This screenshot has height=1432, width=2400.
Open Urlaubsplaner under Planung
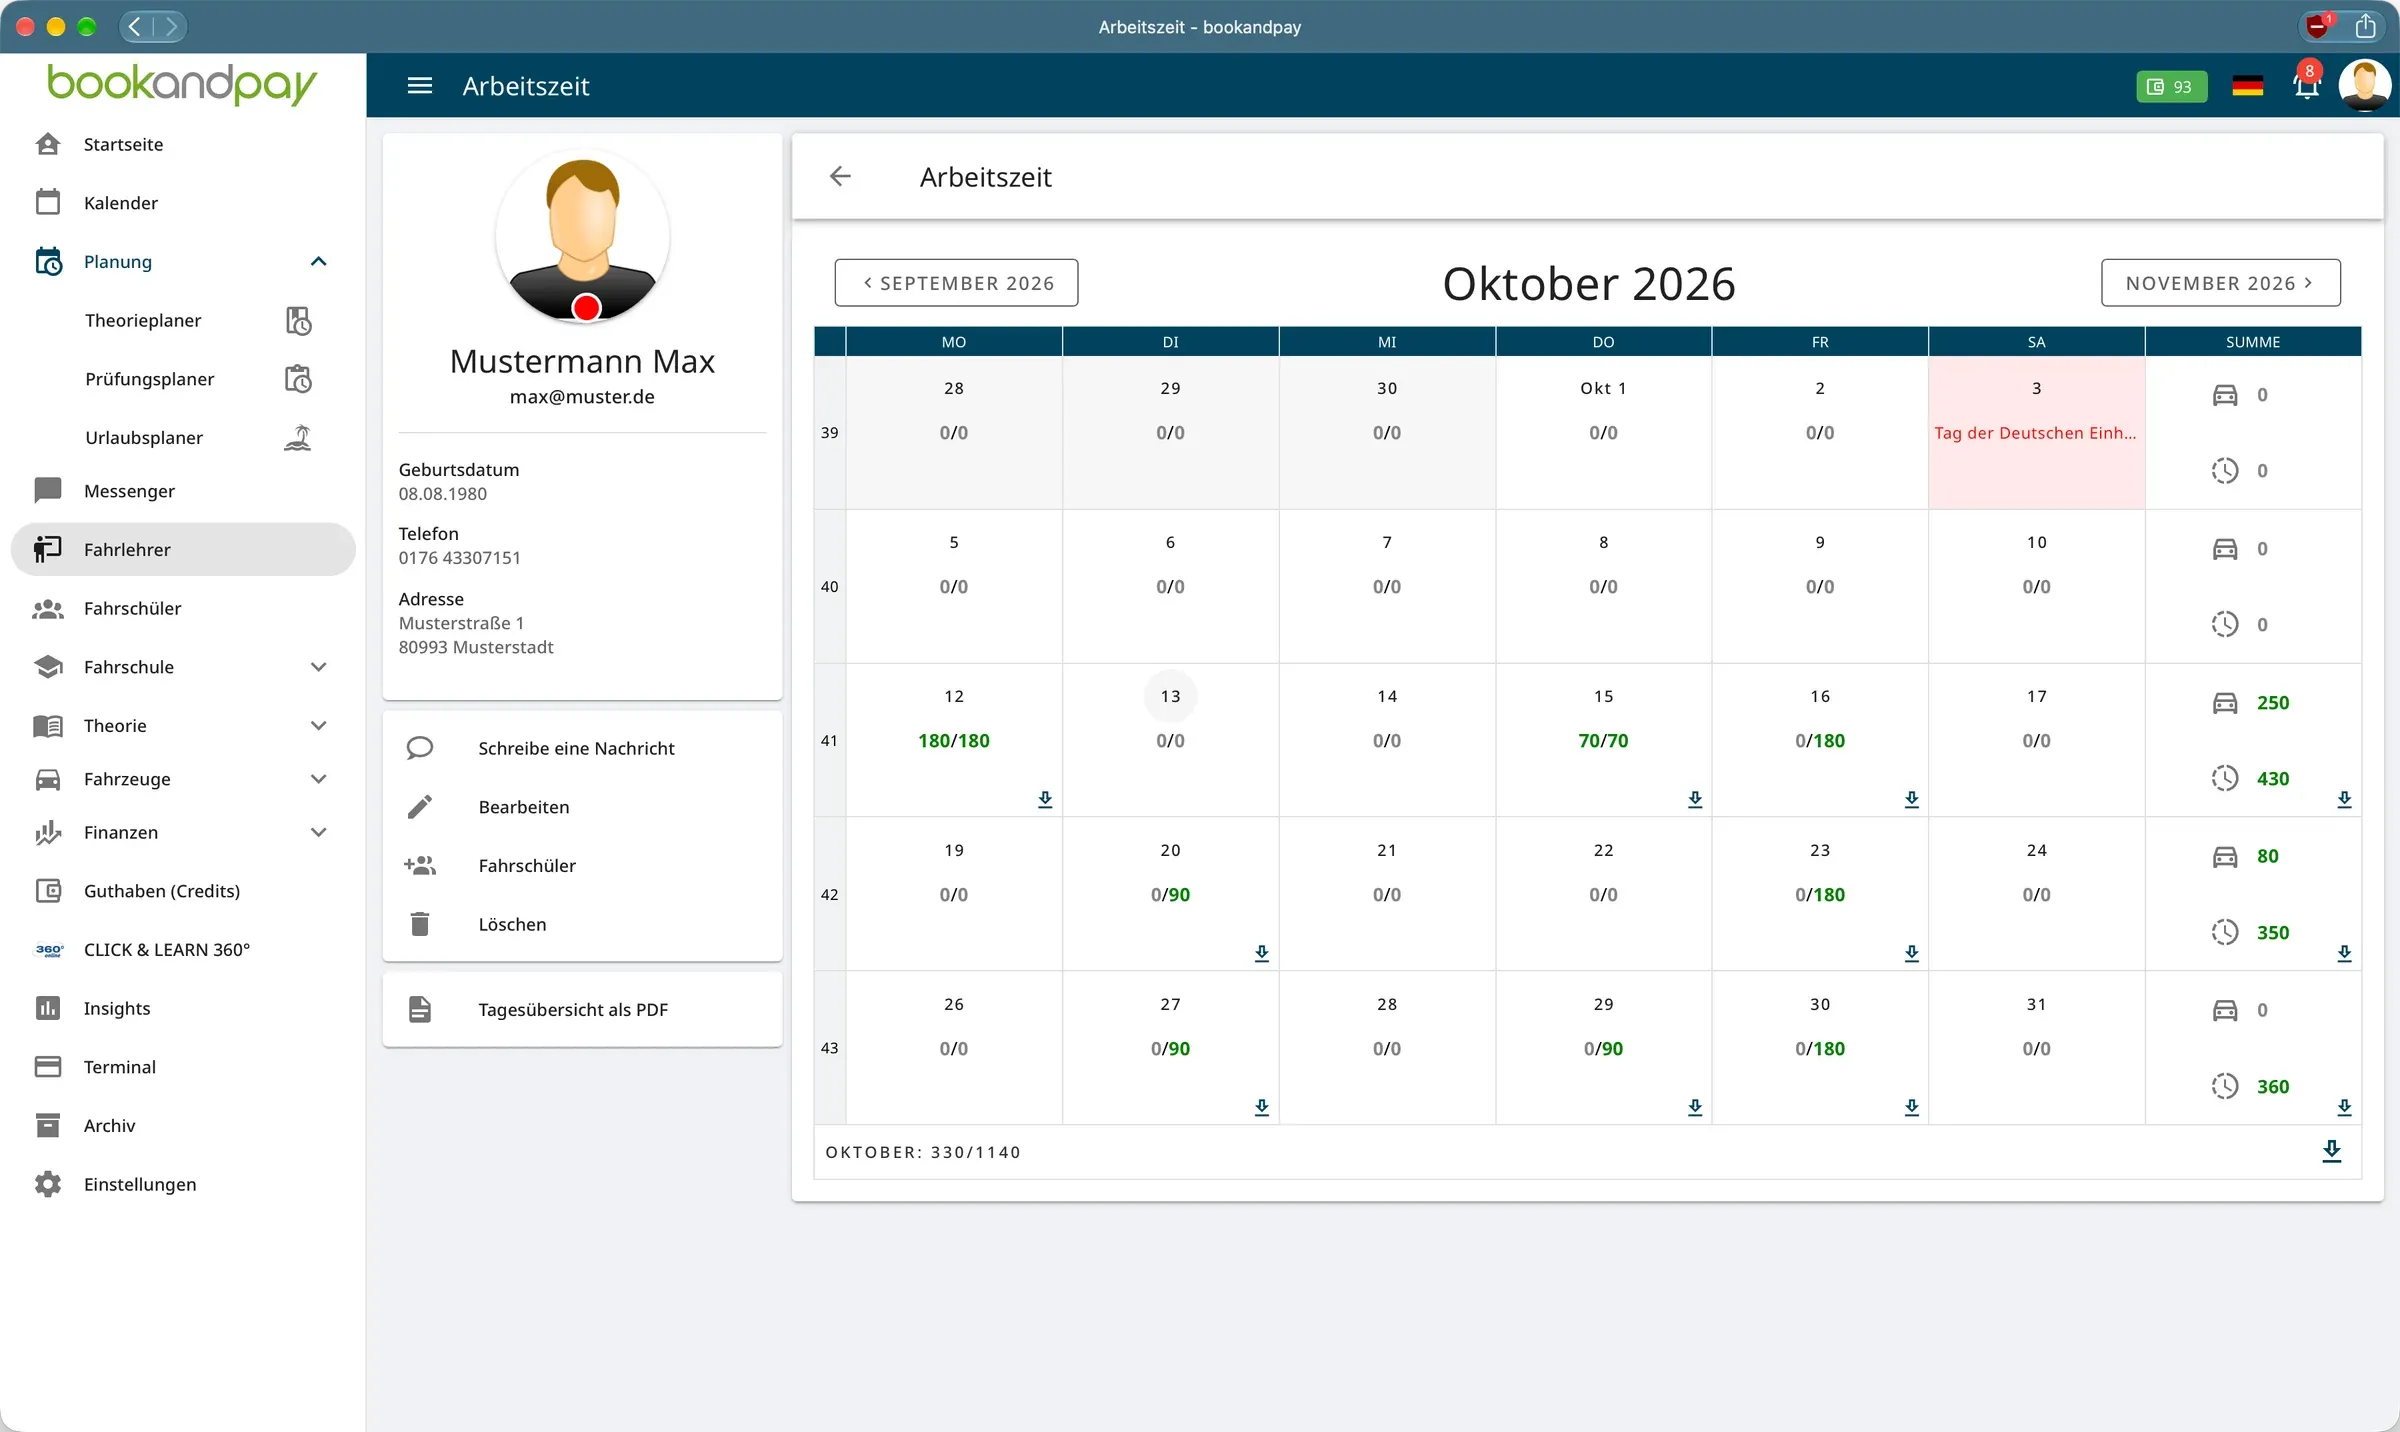[183, 438]
